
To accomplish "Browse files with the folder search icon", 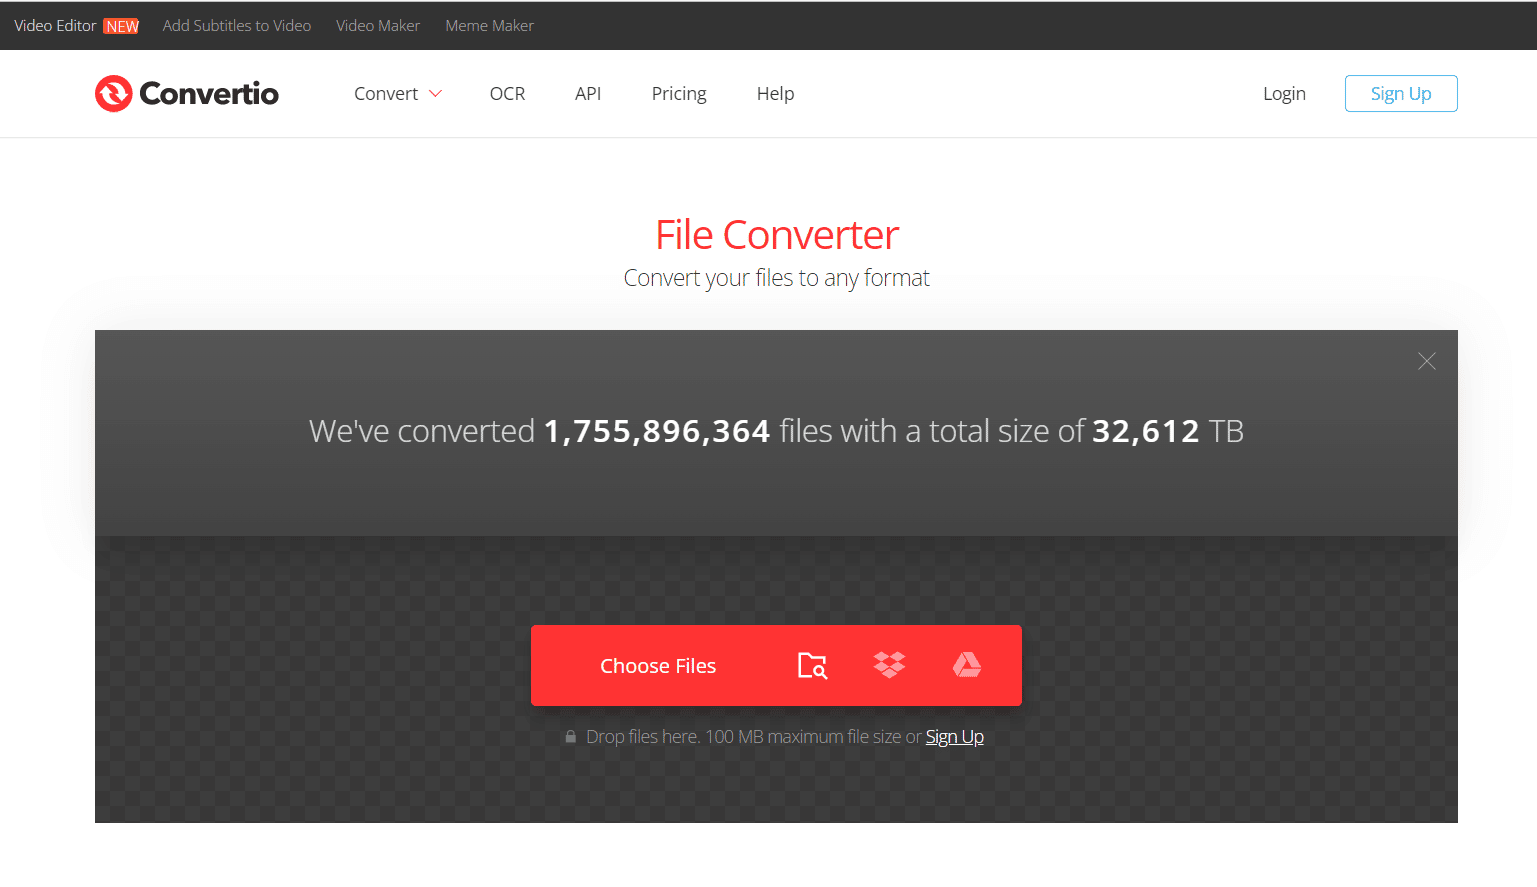I will tap(812, 666).
